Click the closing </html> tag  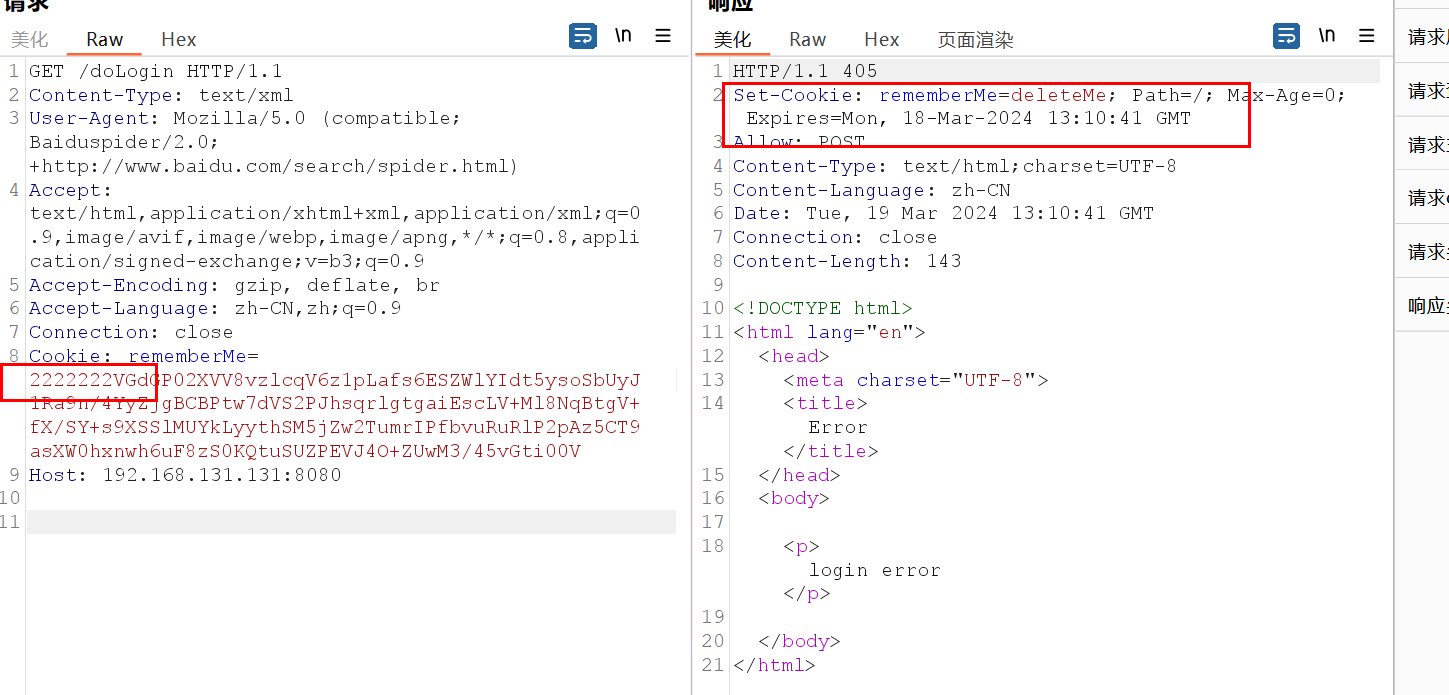(775, 665)
